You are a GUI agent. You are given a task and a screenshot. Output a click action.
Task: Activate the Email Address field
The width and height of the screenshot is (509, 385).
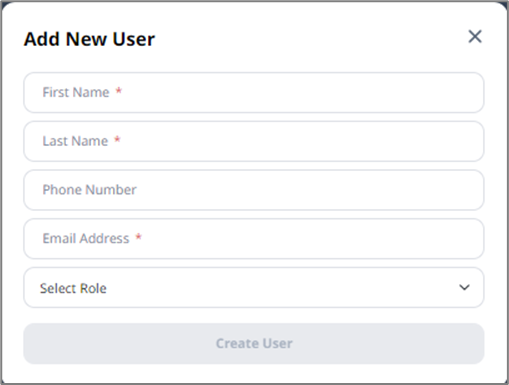pyautogui.click(x=254, y=239)
